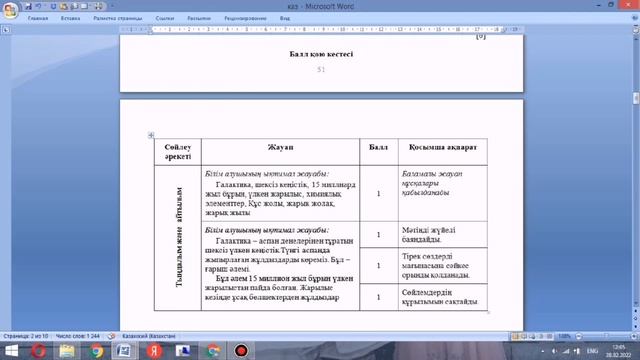Click the zoom slider handle

point(606,336)
